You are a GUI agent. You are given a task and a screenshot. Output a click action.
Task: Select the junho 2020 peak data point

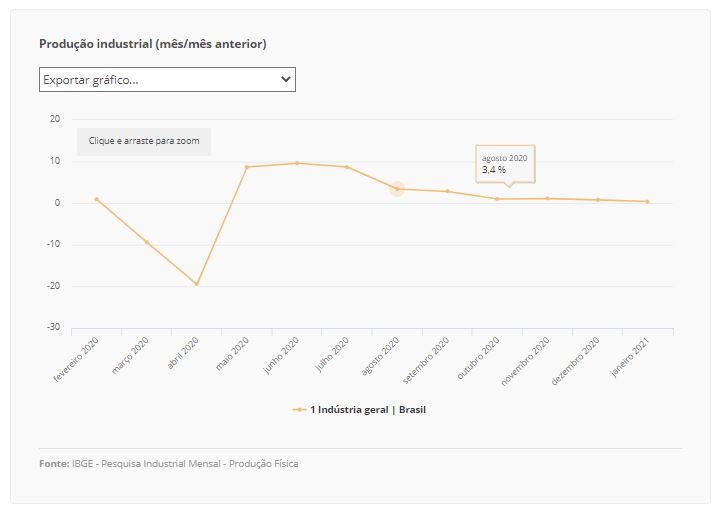(297, 163)
